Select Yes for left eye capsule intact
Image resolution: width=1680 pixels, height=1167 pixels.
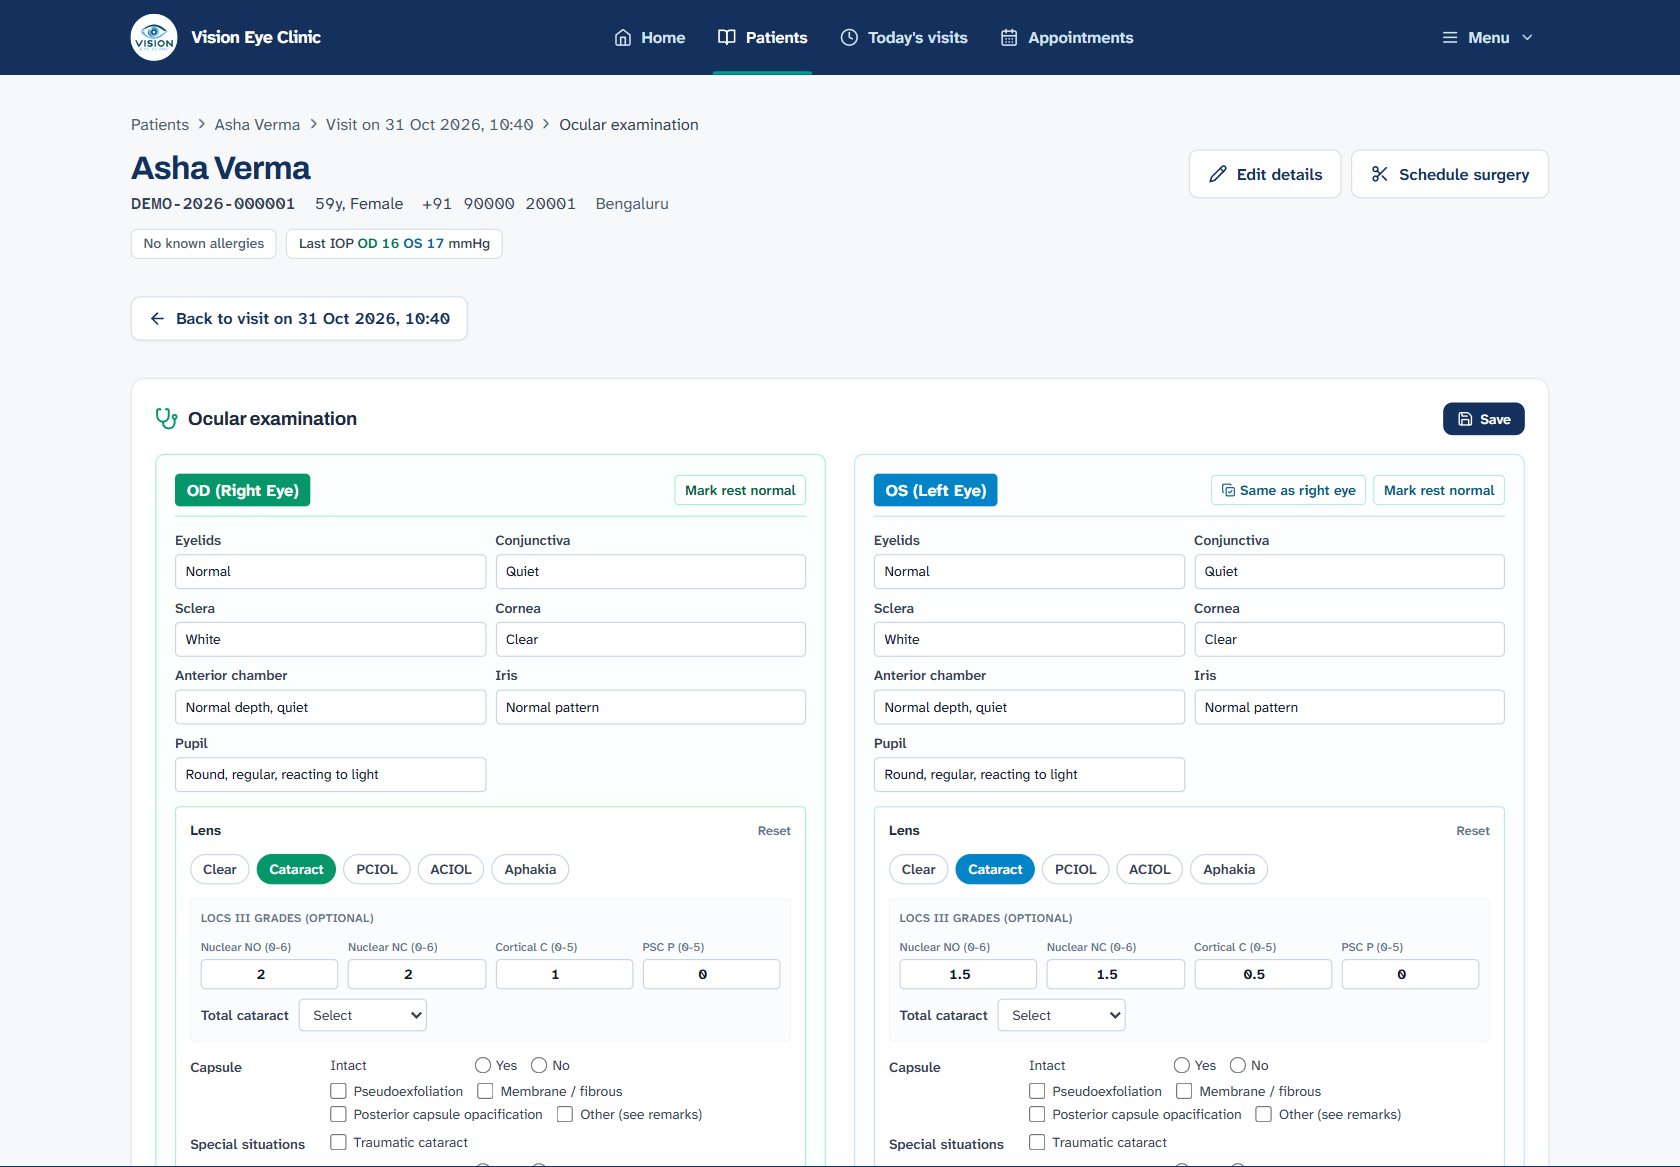click(x=1182, y=1065)
